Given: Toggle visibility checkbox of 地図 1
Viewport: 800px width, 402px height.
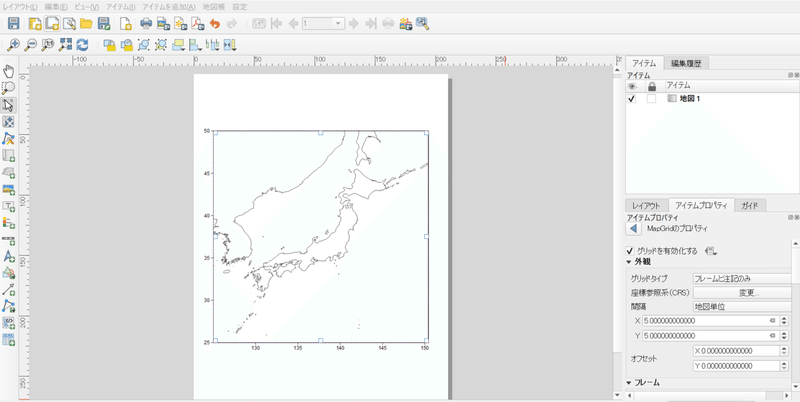Looking at the screenshot, I should tap(632, 99).
